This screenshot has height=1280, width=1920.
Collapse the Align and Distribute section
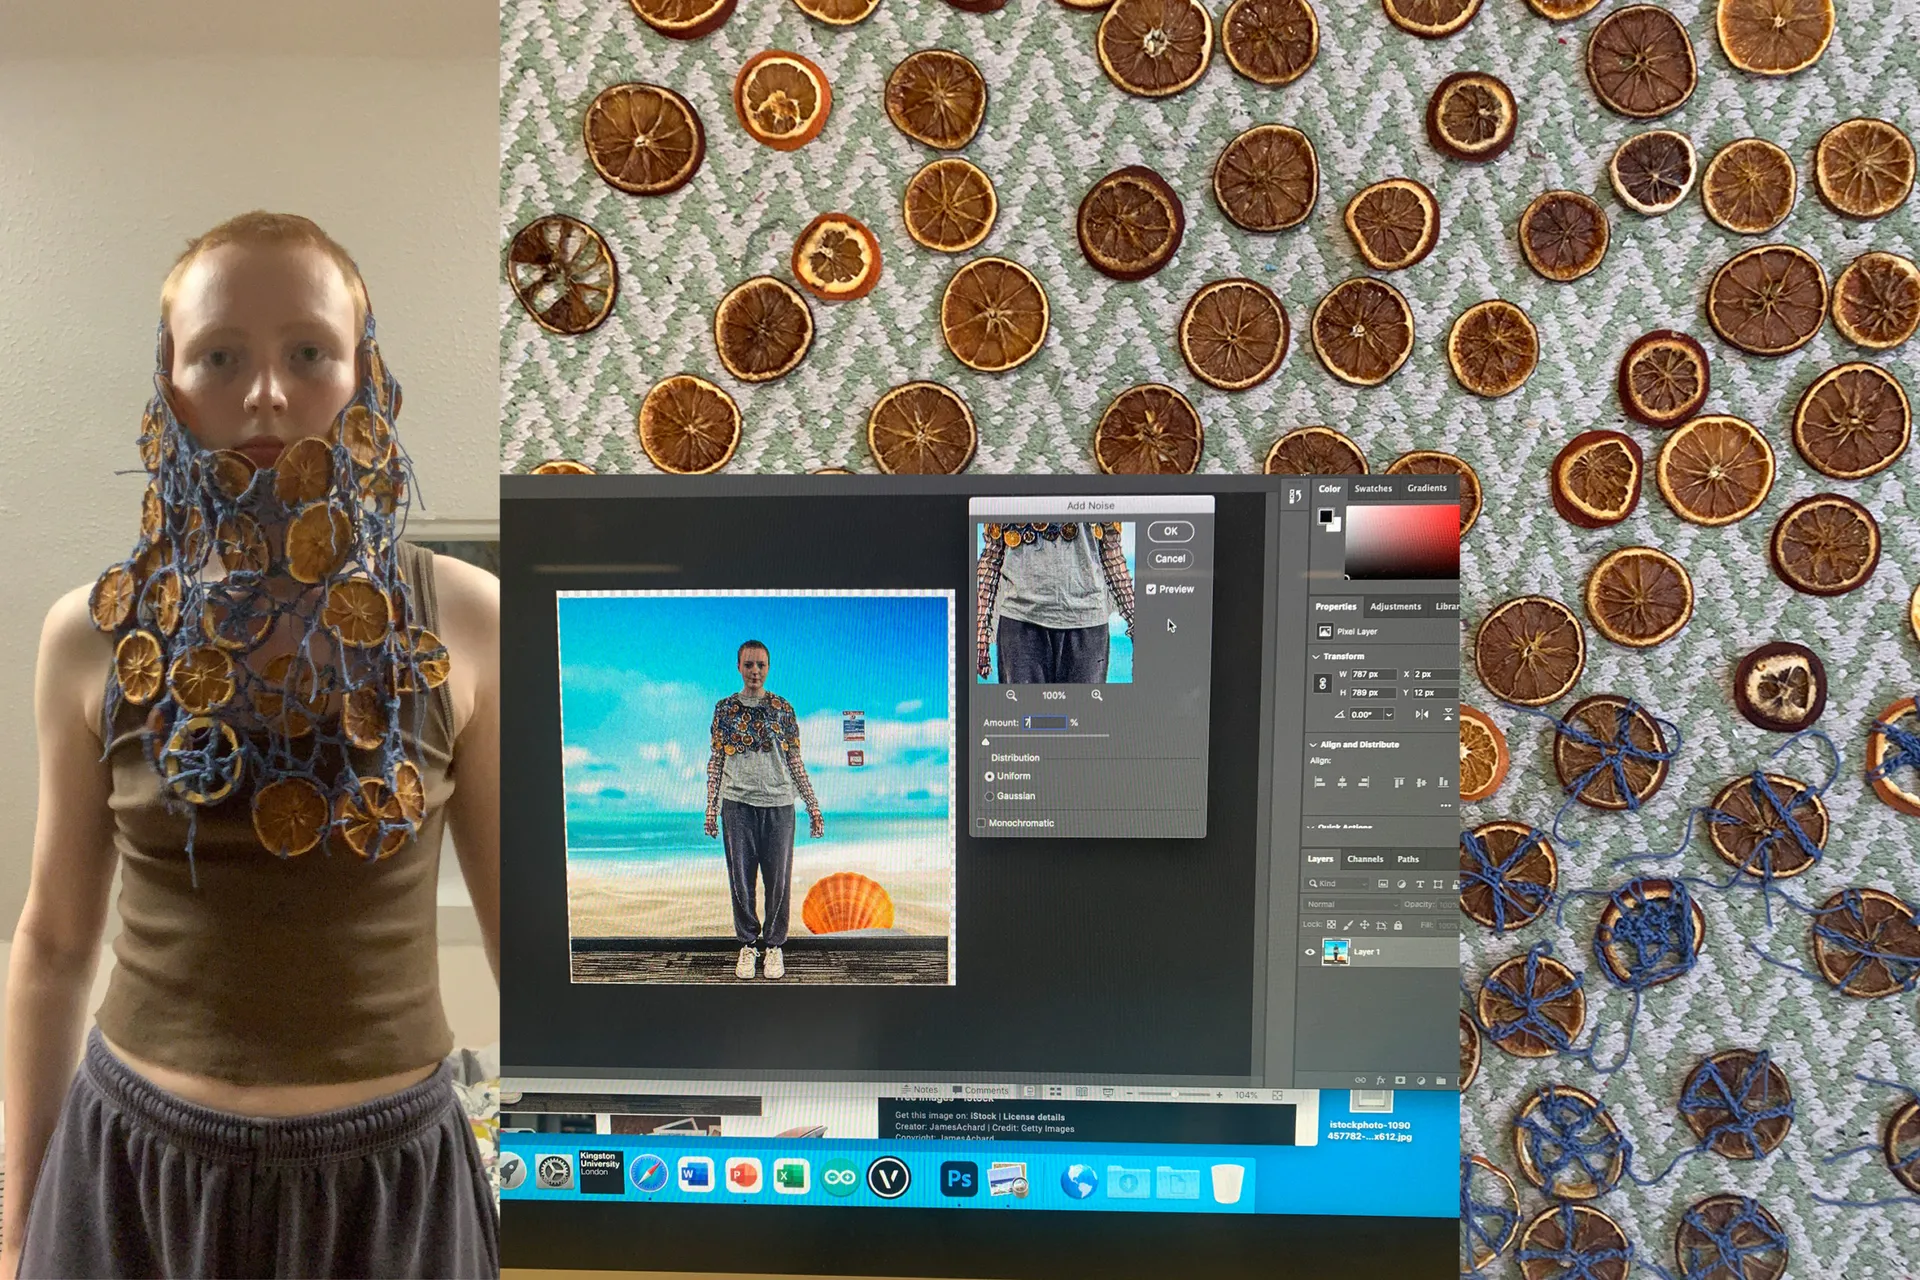[x=1313, y=745]
